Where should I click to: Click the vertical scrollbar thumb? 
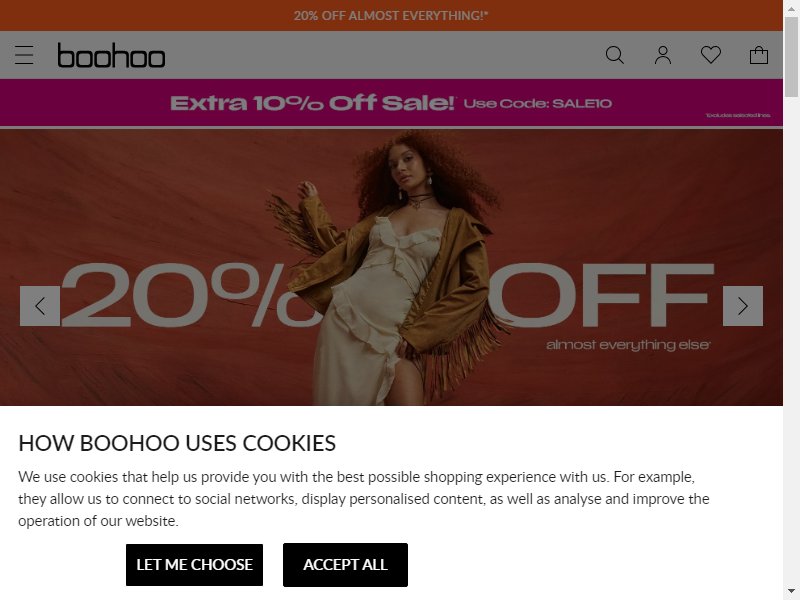(x=791, y=56)
